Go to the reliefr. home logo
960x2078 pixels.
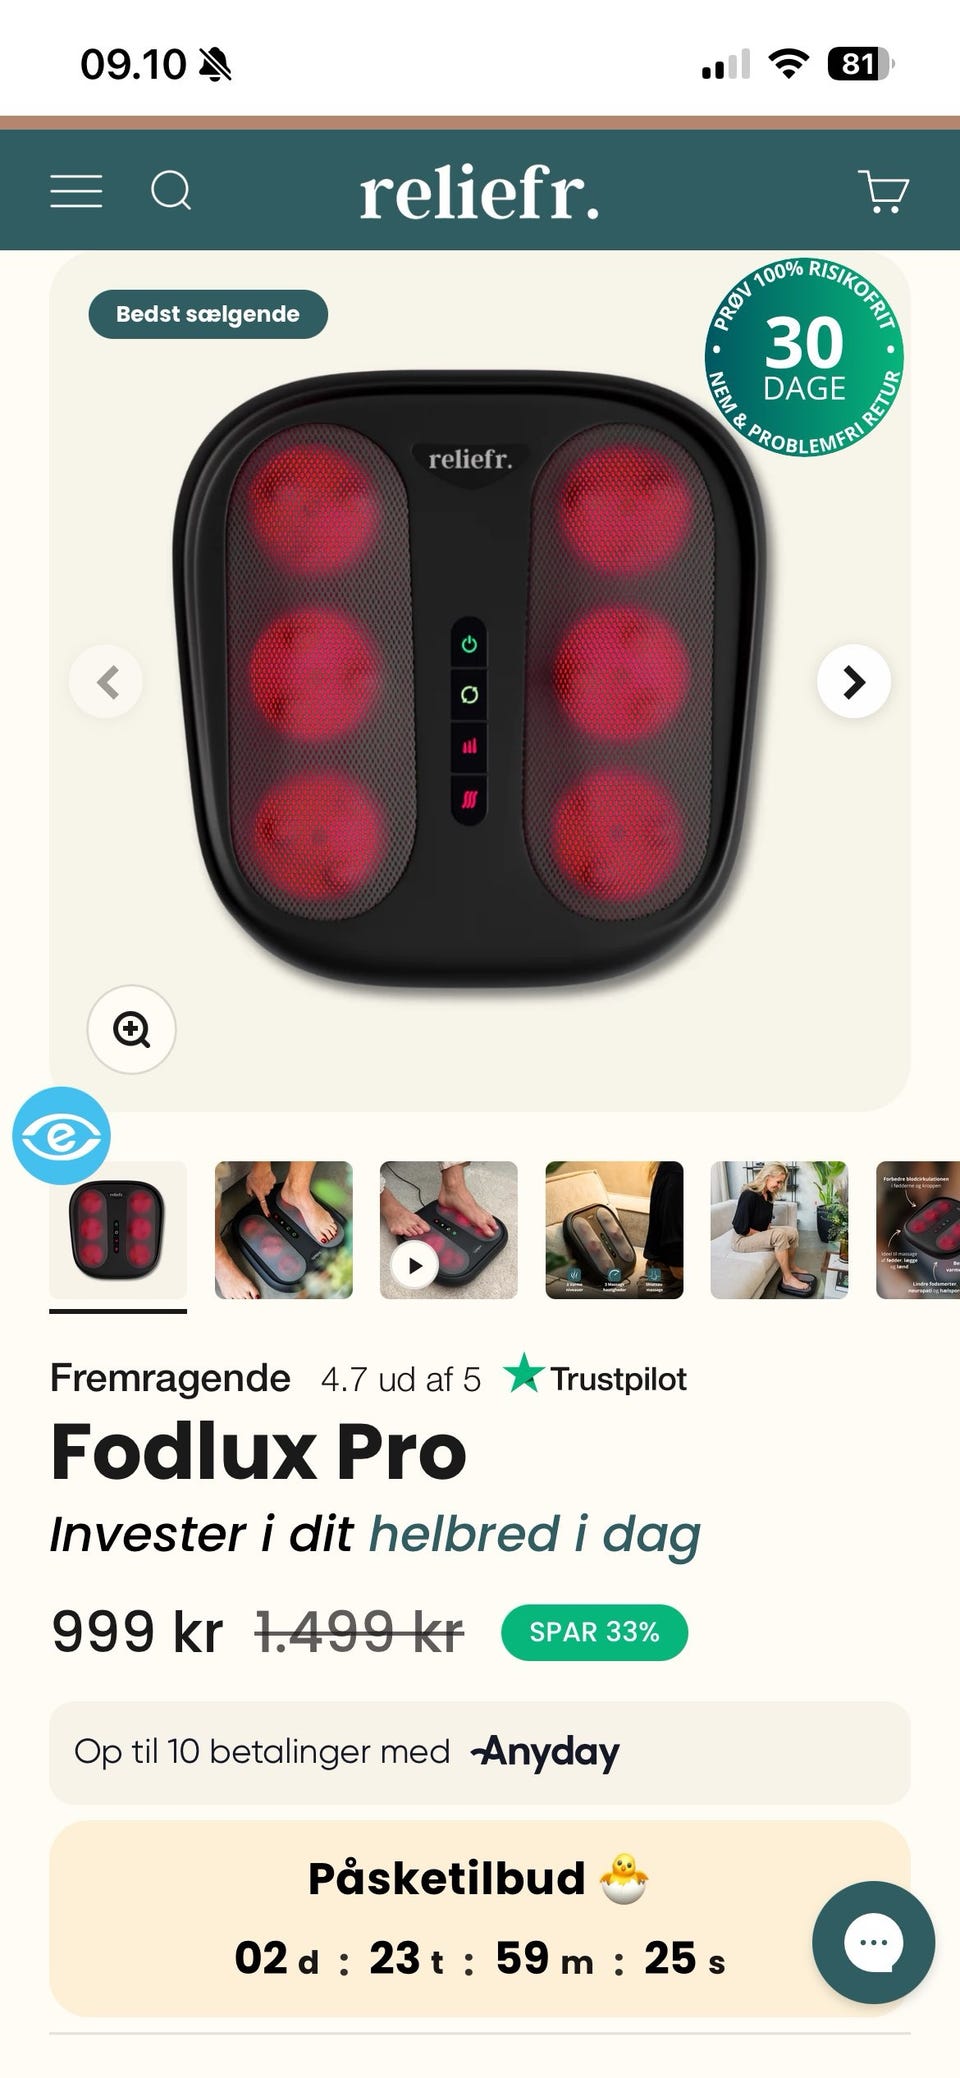click(x=480, y=192)
